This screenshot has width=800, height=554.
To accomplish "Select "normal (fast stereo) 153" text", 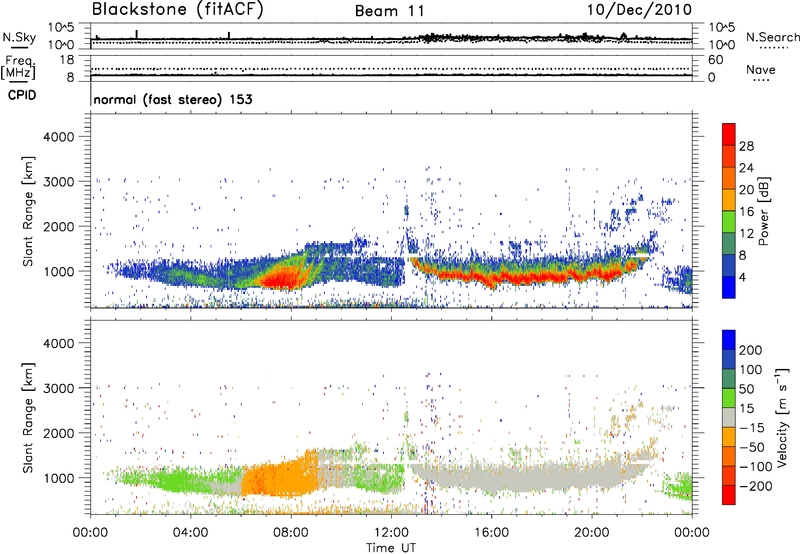I will (173, 99).
